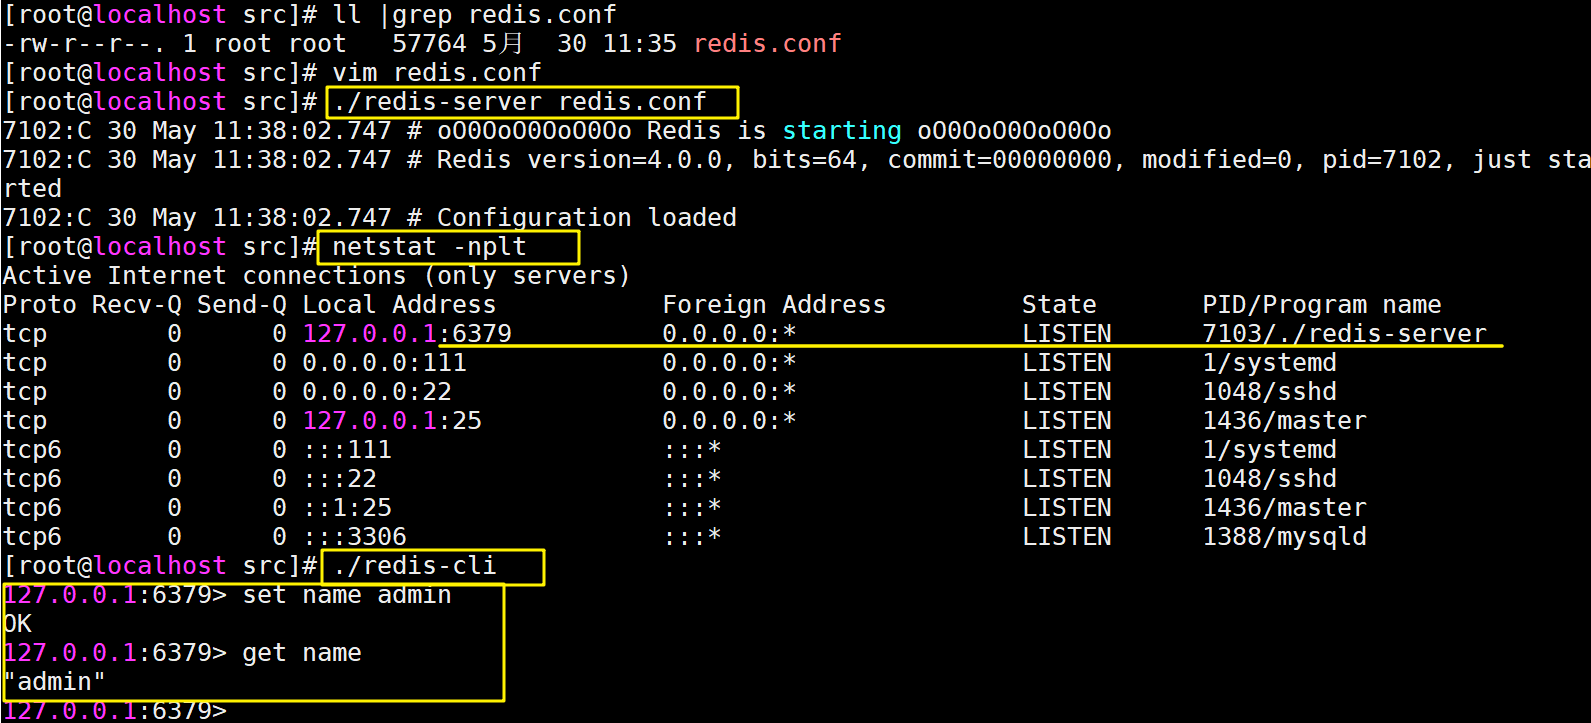The image size is (1591, 723).
Task: Click "1/systemd" in the 0.0.0.0:111 row
Action: [1270, 363]
